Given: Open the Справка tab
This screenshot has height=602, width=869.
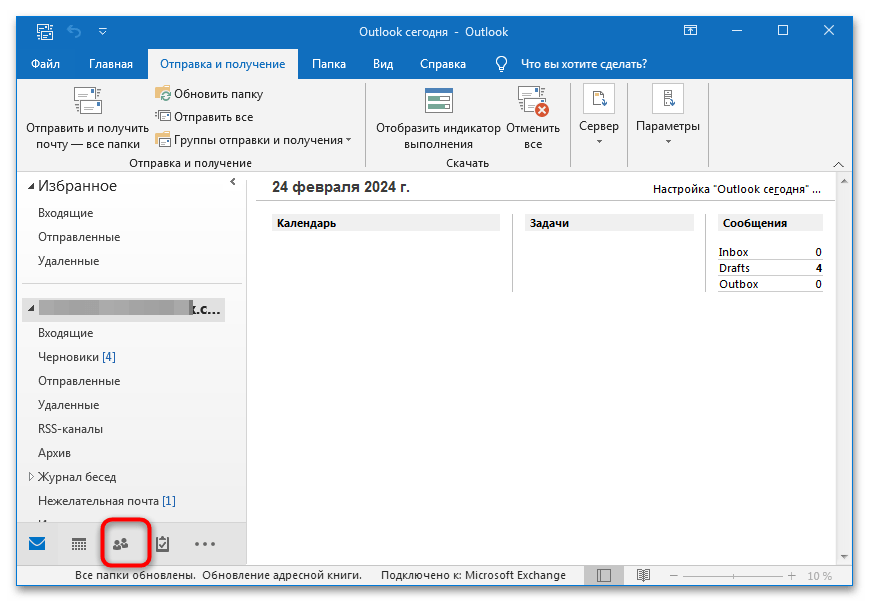Looking at the screenshot, I should 443,64.
